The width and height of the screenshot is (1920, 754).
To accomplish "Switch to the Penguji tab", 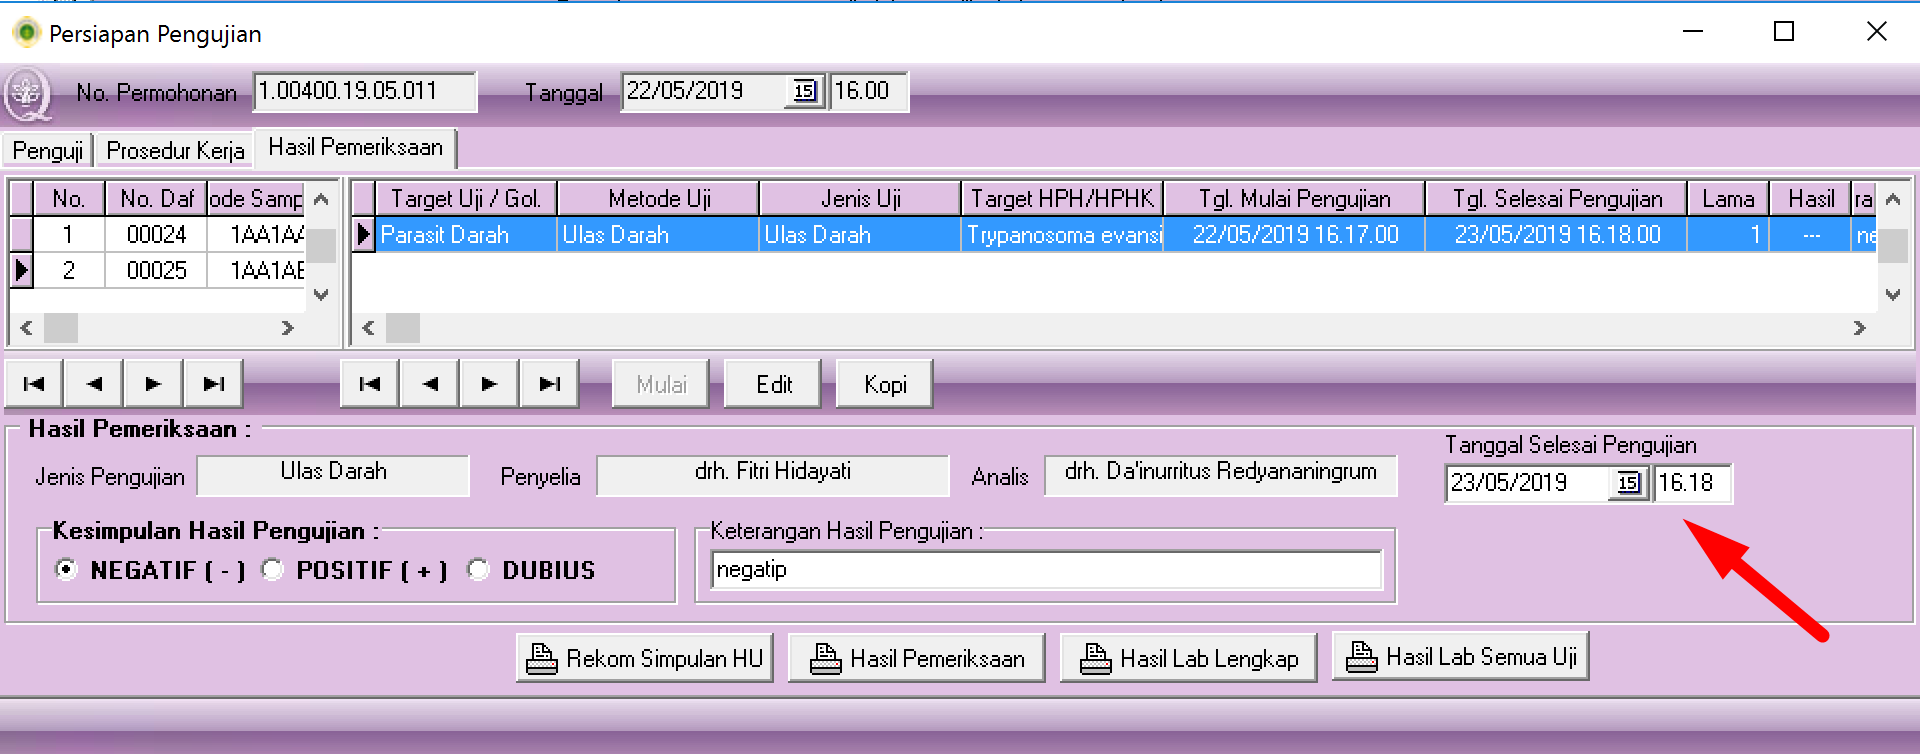I will tap(47, 151).
